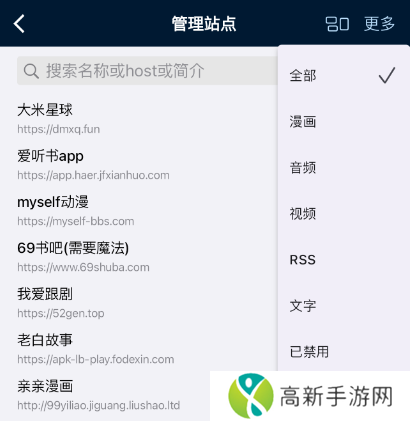Select the RSS filter option

tap(343, 260)
